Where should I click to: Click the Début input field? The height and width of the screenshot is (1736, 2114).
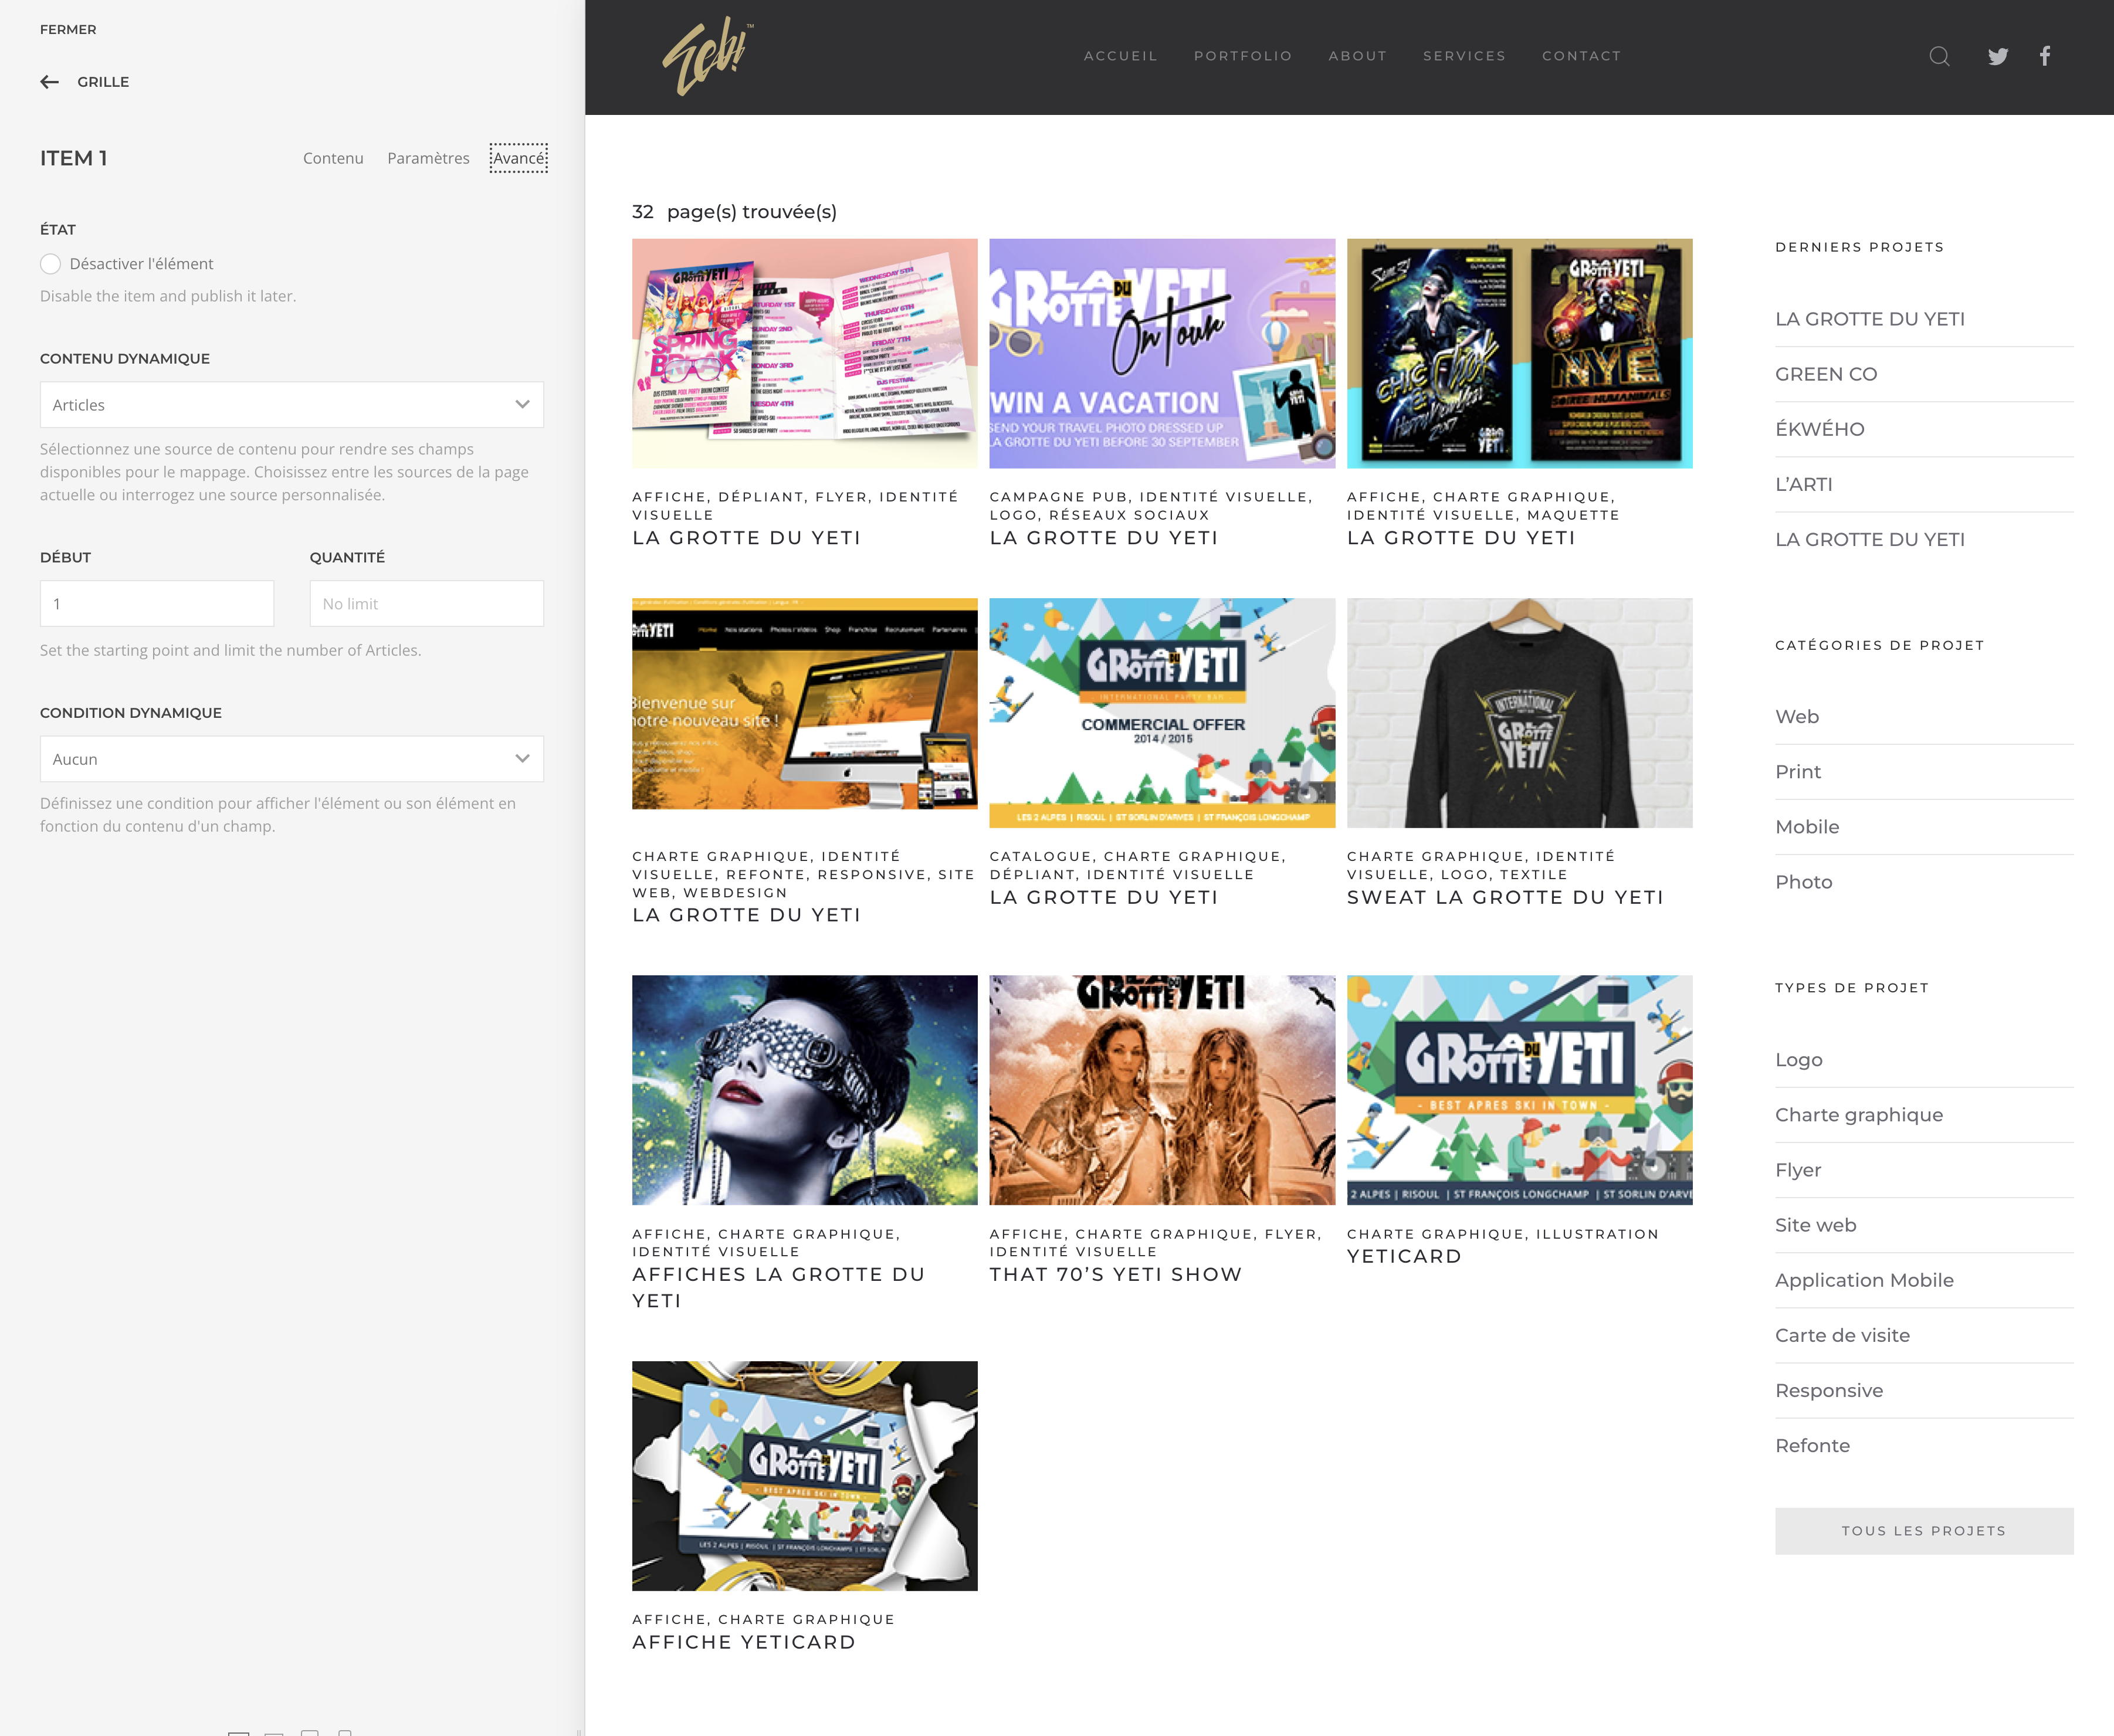click(156, 604)
